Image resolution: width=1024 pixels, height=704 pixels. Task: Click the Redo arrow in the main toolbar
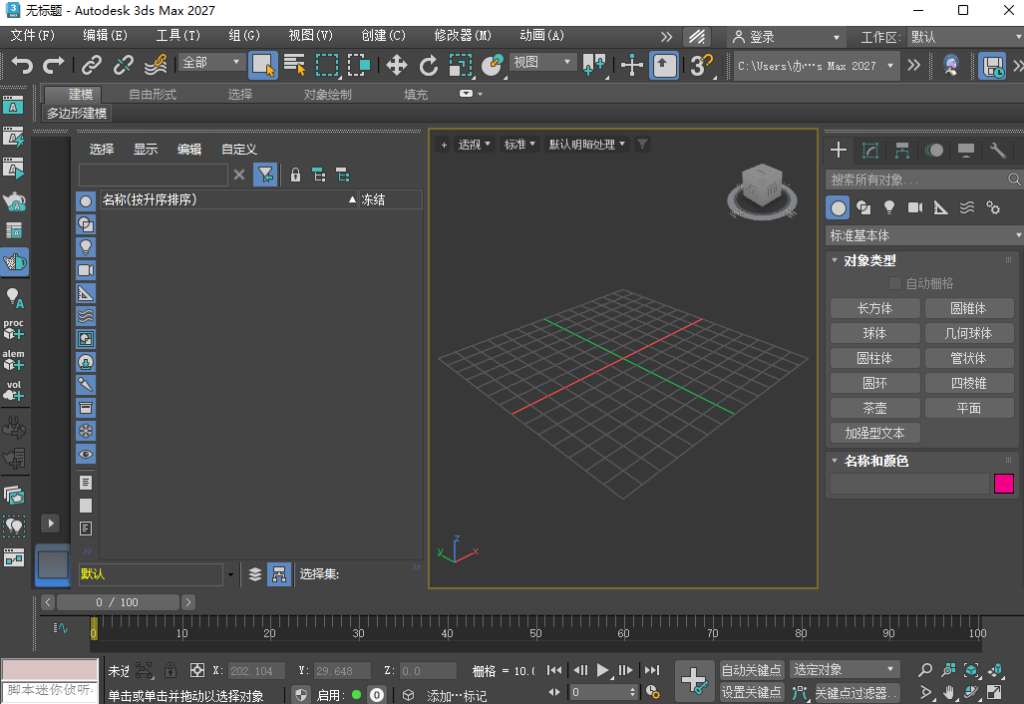(54, 65)
